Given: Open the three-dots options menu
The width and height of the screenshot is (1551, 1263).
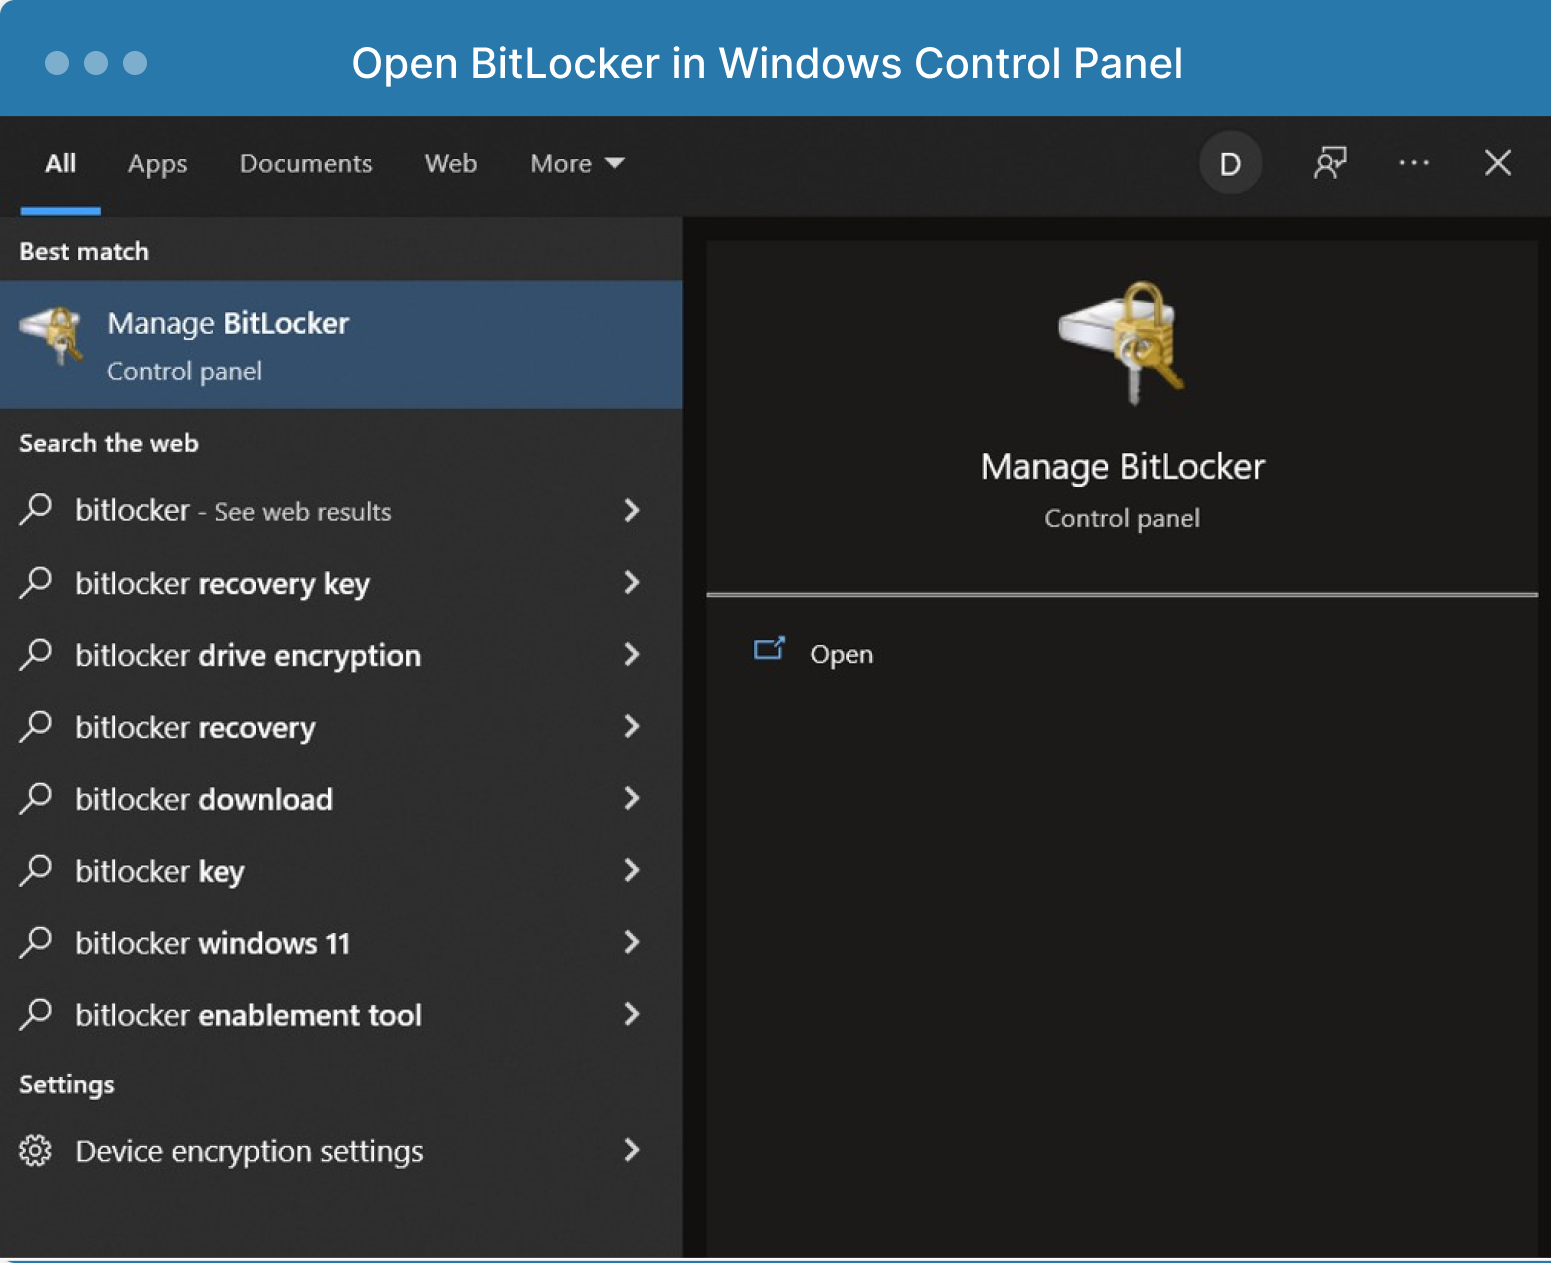Looking at the screenshot, I should coord(1414,162).
